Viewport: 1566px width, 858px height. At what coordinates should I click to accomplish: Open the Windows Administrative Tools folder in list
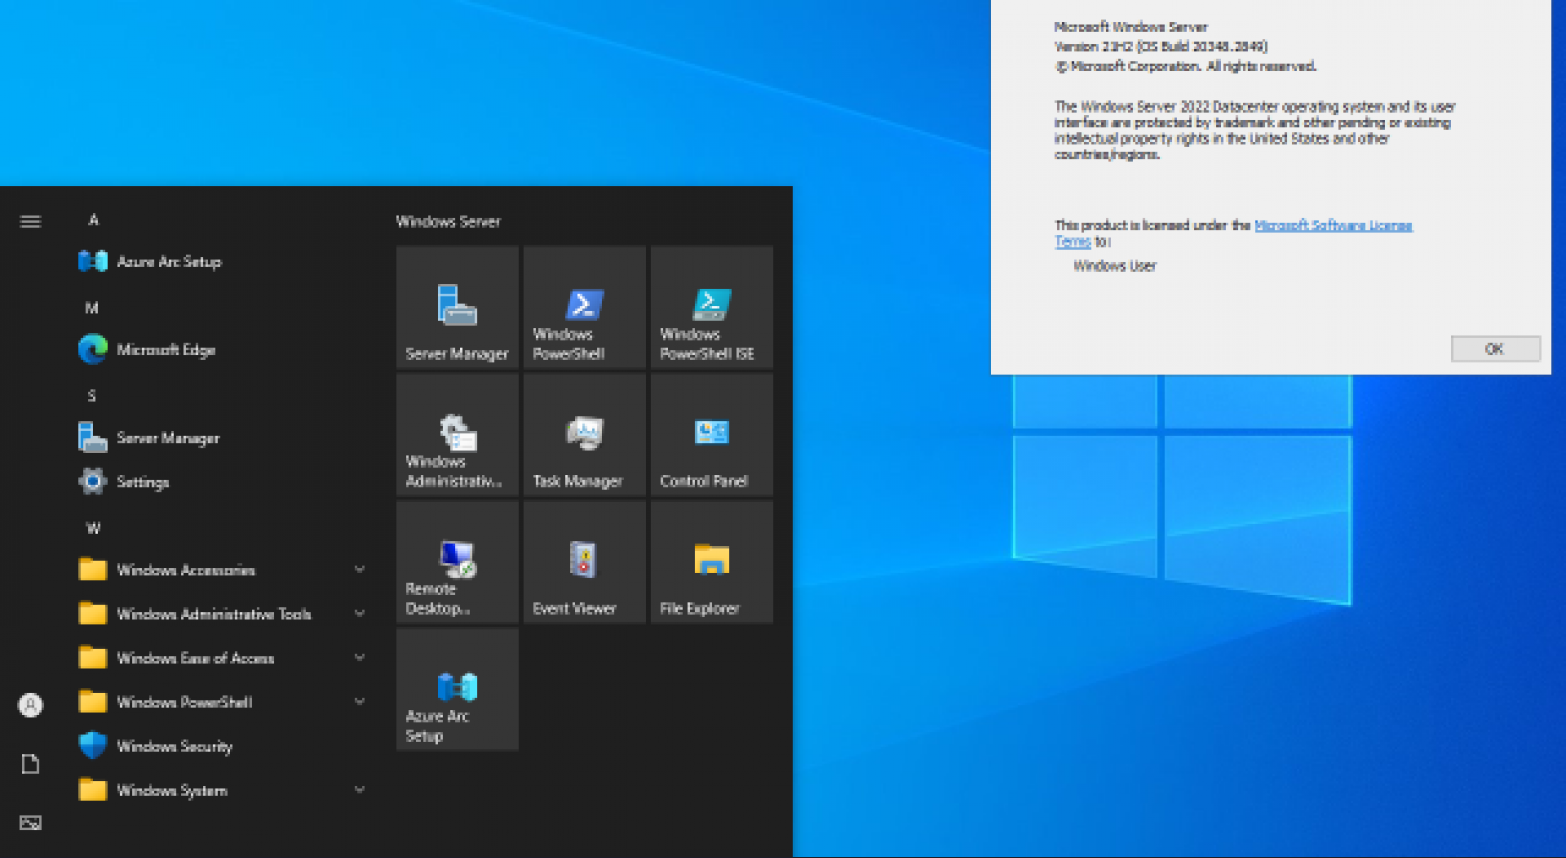[222, 614]
